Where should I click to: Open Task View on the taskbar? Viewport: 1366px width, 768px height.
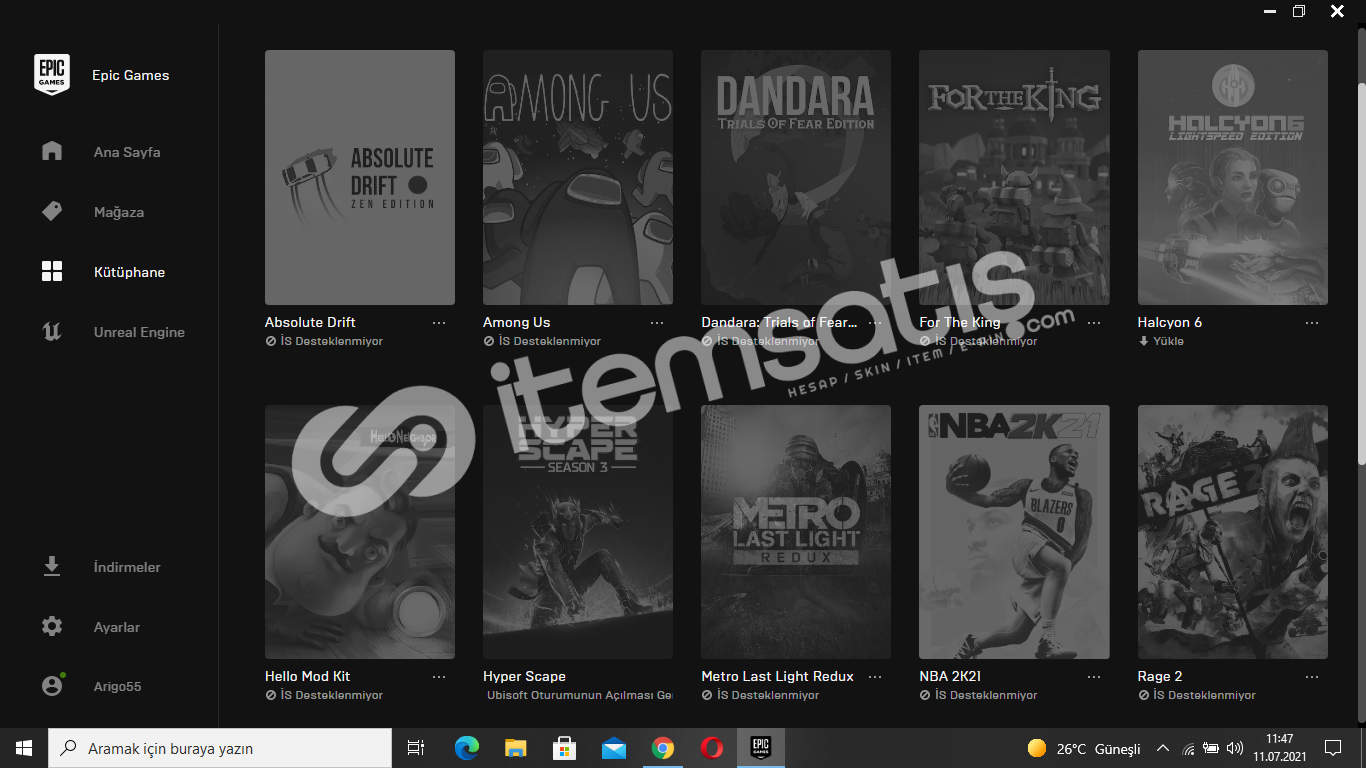tap(416, 748)
